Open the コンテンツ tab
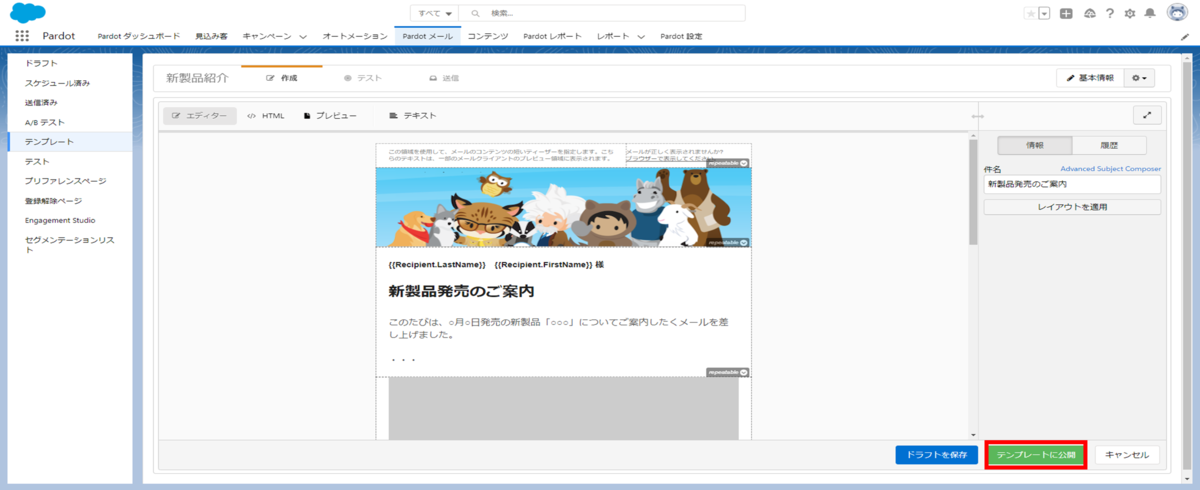Image resolution: width=1200 pixels, height=490 pixels. tap(488, 36)
